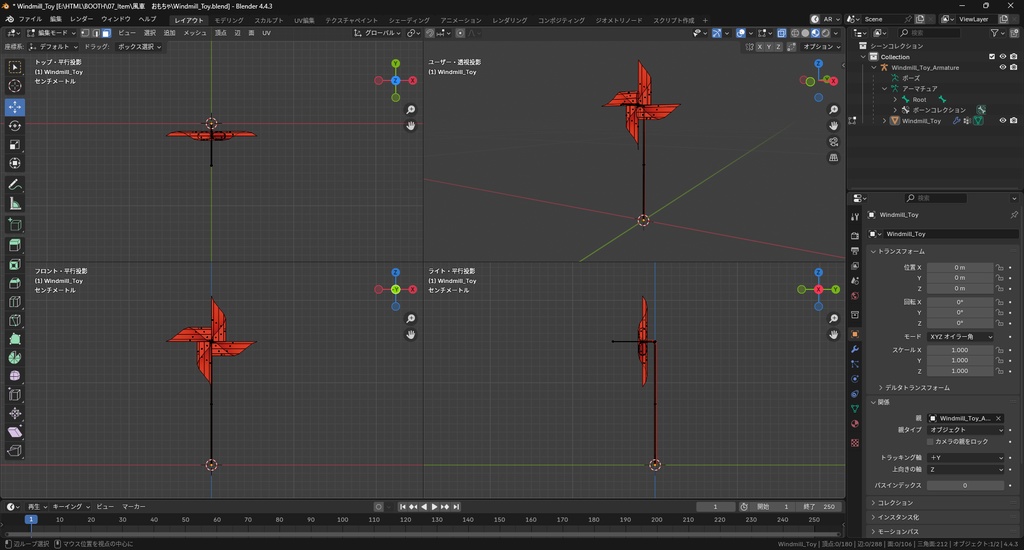The height and width of the screenshot is (550, 1024).
Task: Toggle location X lock icon
Action: click(999, 267)
